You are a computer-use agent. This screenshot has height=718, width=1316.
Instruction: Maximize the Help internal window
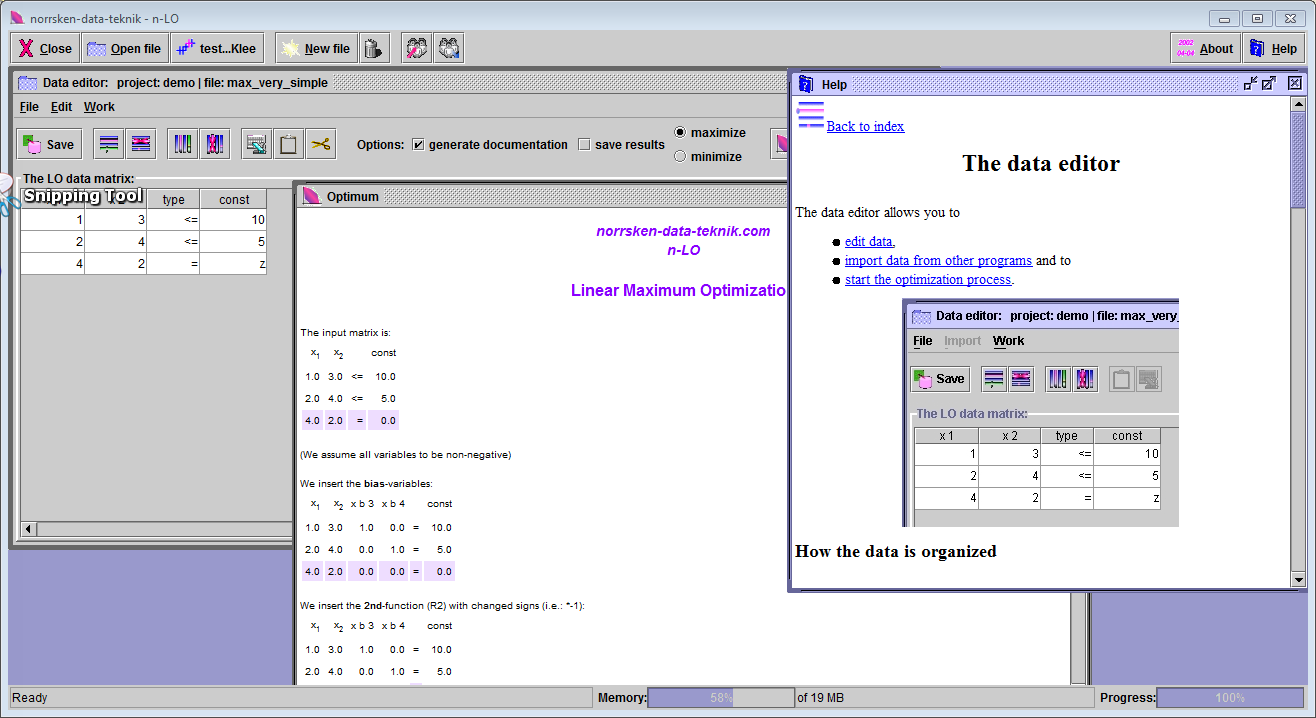pyautogui.click(x=1268, y=84)
